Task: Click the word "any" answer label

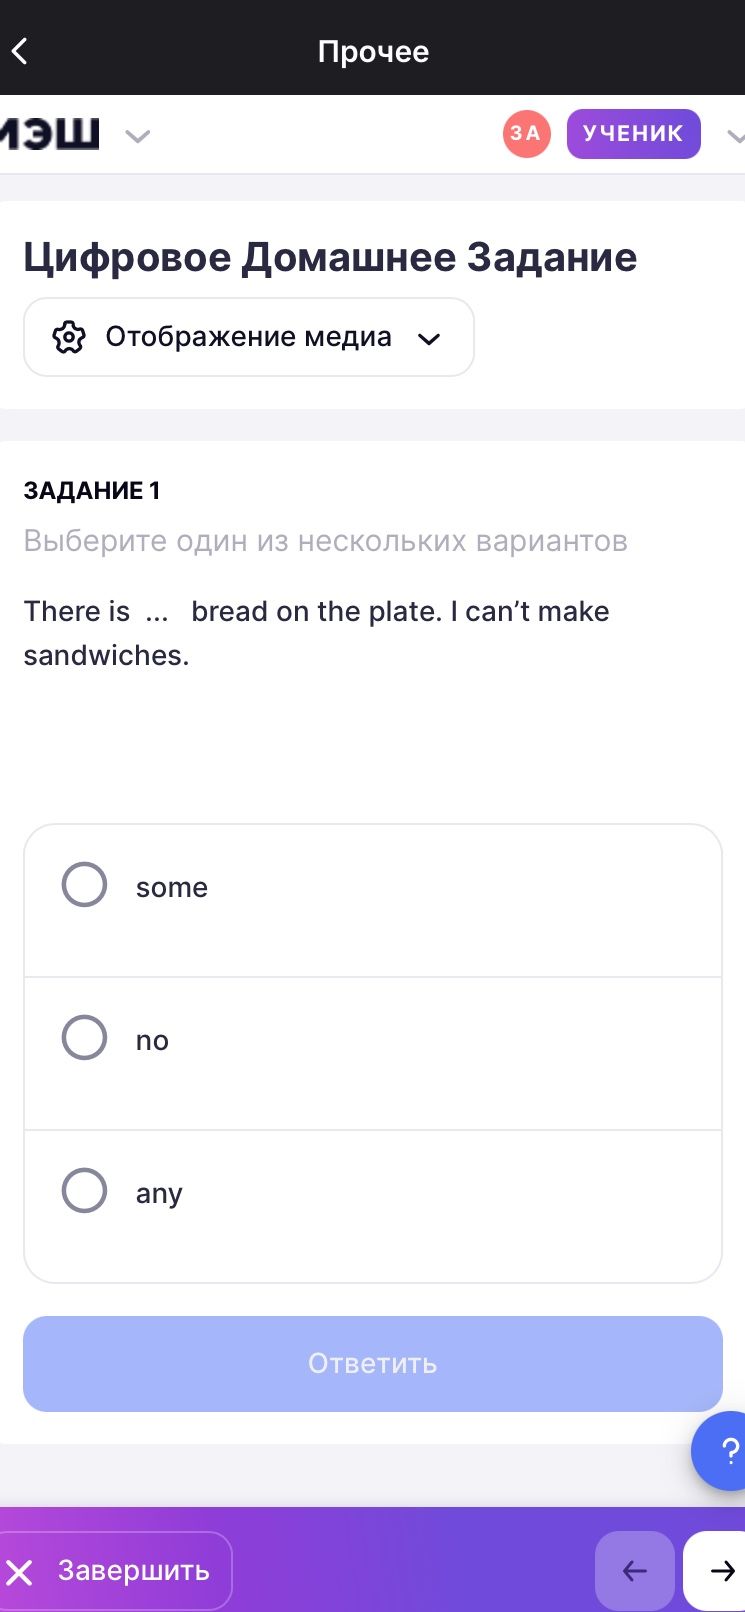Action: (x=159, y=1194)
